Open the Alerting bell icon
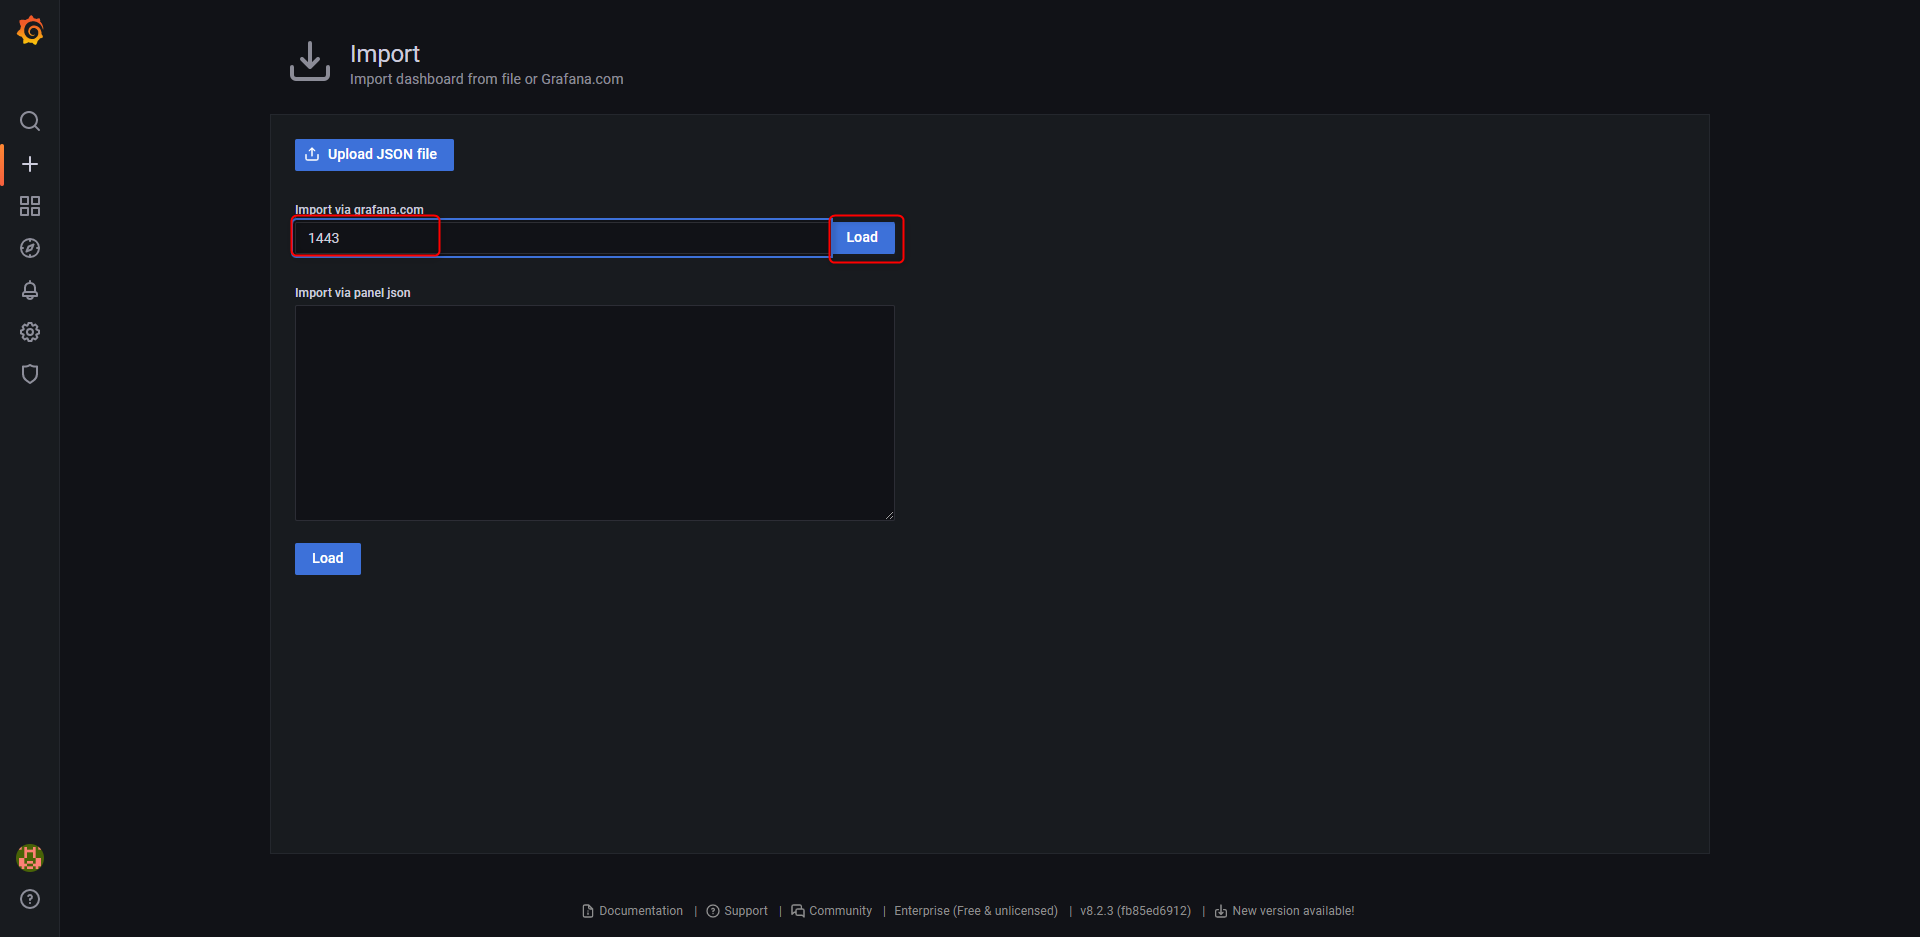 [x=30, y=290]
